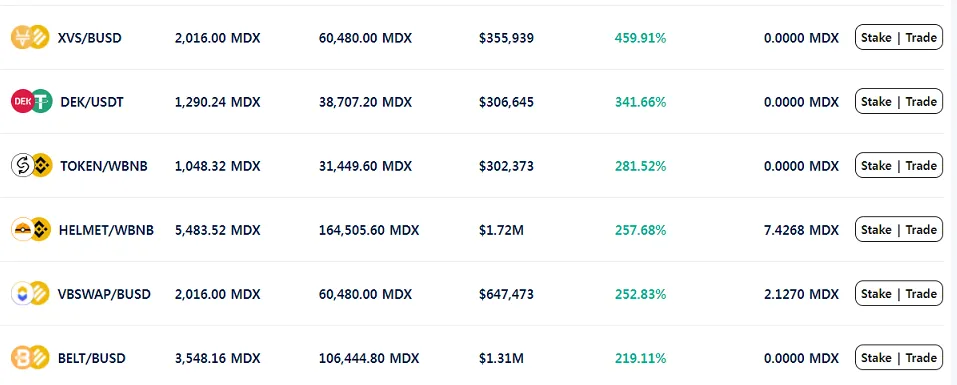
Task: Click the DEK/USDT token pair icon
Action: (x=32, y=101)
